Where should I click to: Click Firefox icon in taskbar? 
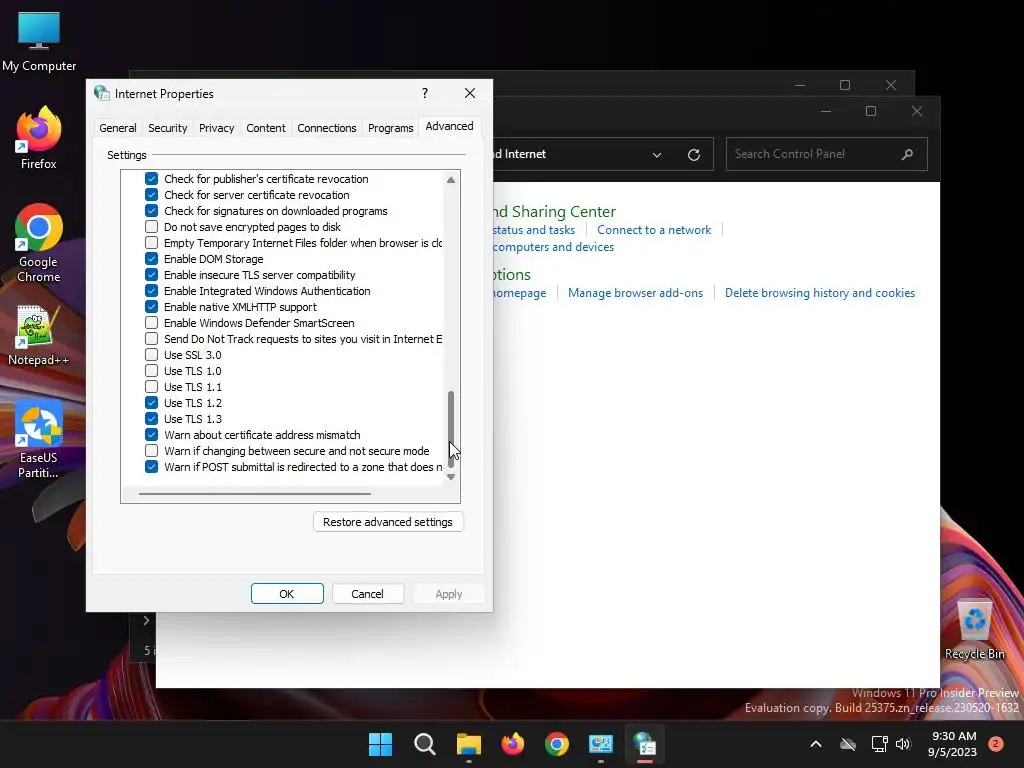[513, 744]
